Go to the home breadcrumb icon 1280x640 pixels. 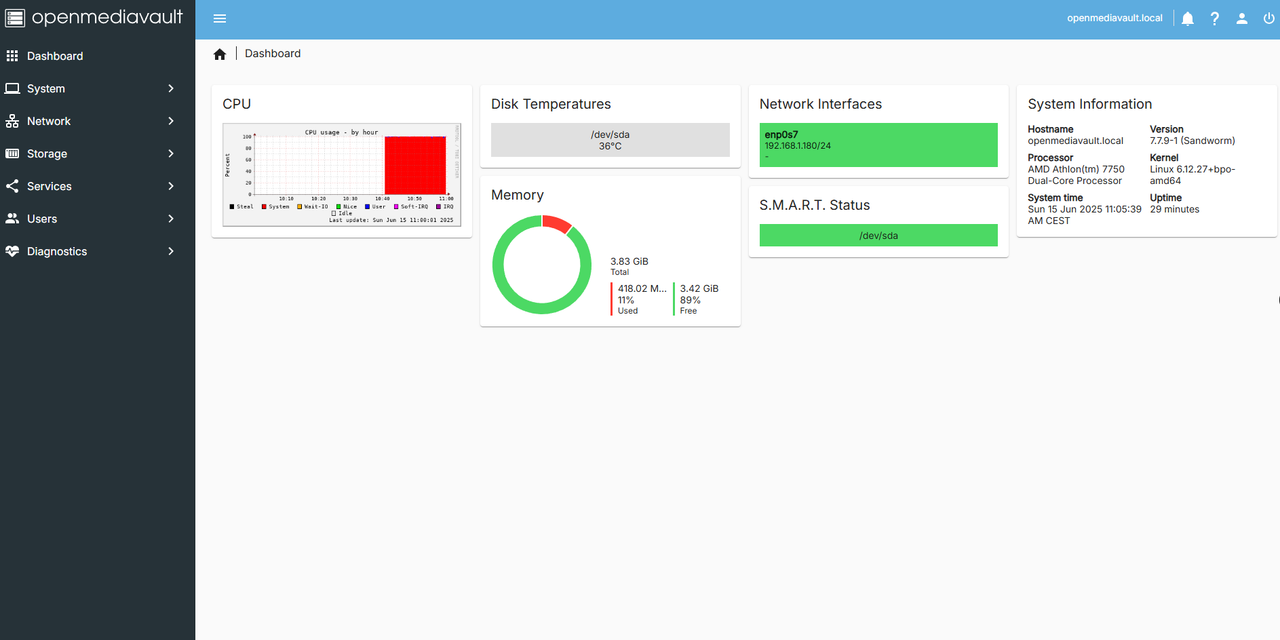pos(220,54)
